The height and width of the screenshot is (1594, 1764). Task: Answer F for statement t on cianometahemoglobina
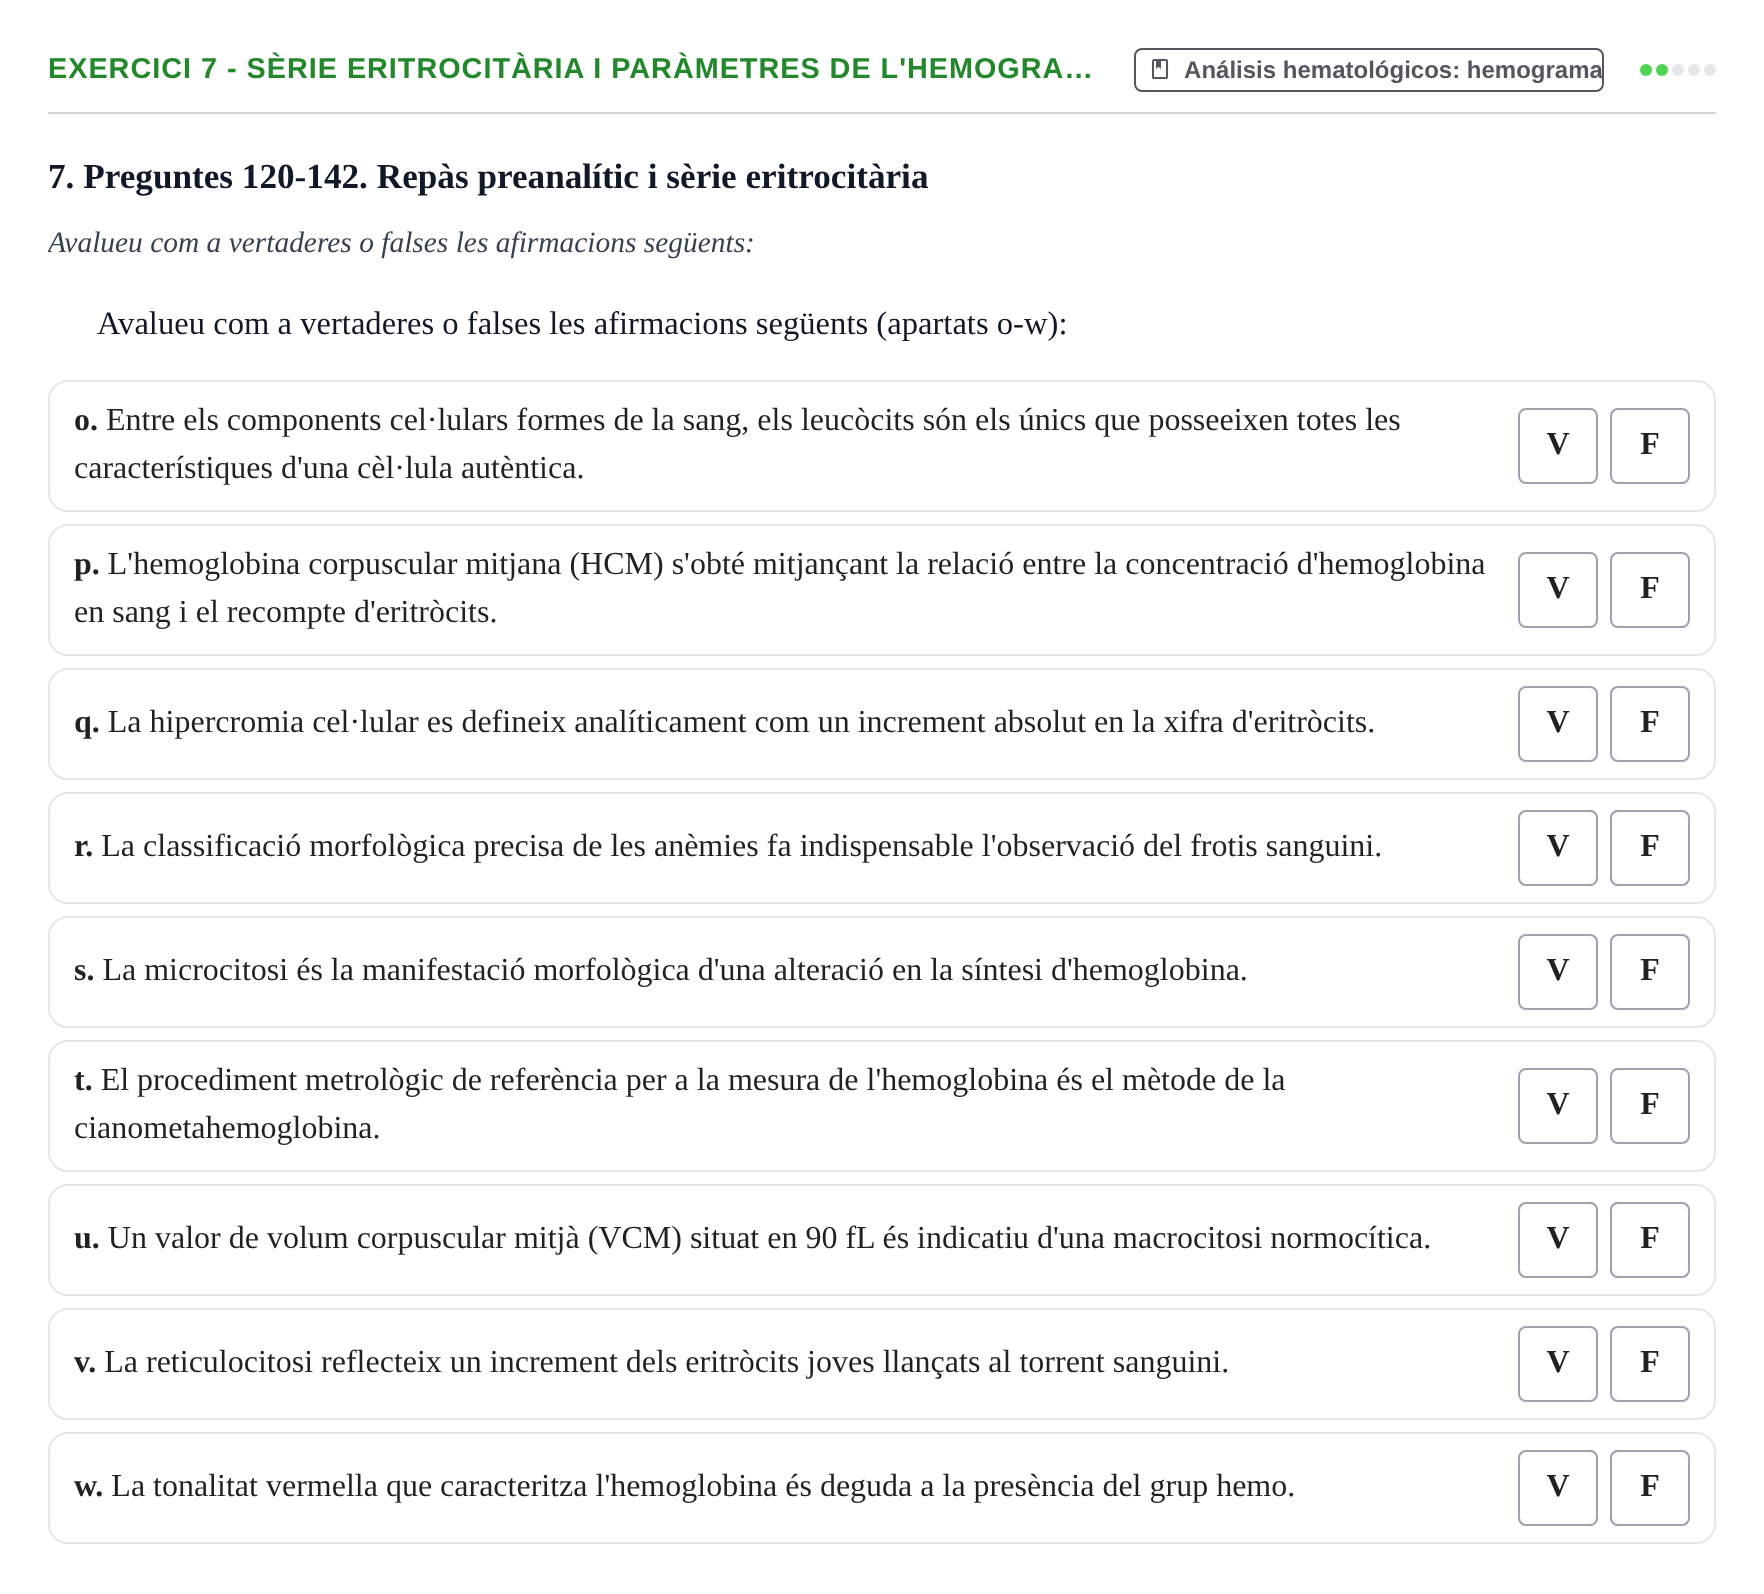[x=1649, y=1106]
